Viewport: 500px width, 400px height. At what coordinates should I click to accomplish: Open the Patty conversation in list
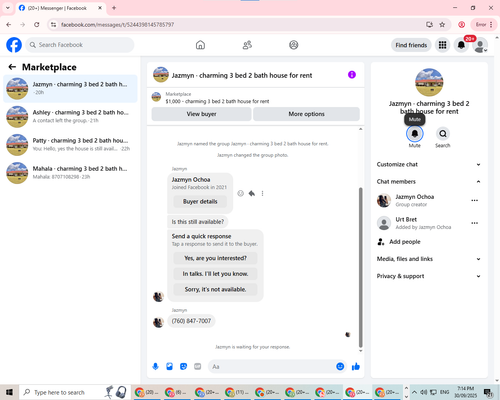[70, 145]
